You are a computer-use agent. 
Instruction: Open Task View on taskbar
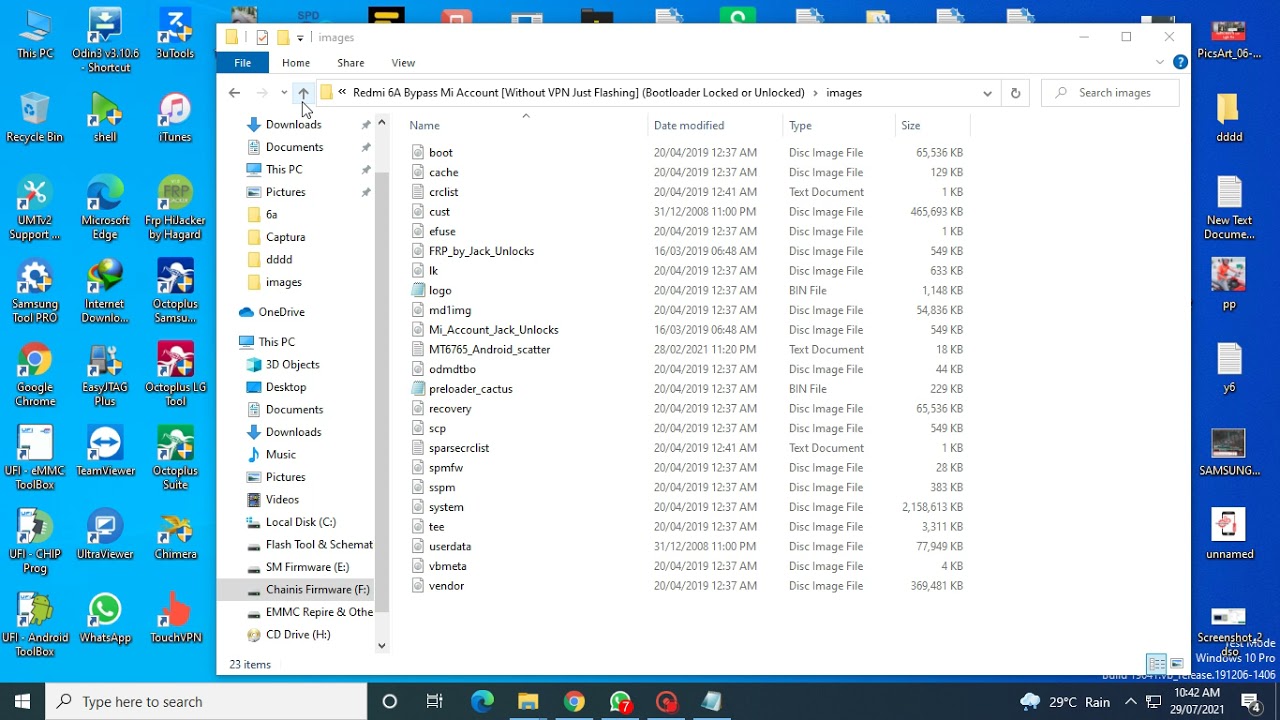pyautogui.click(x=434, y=701)
